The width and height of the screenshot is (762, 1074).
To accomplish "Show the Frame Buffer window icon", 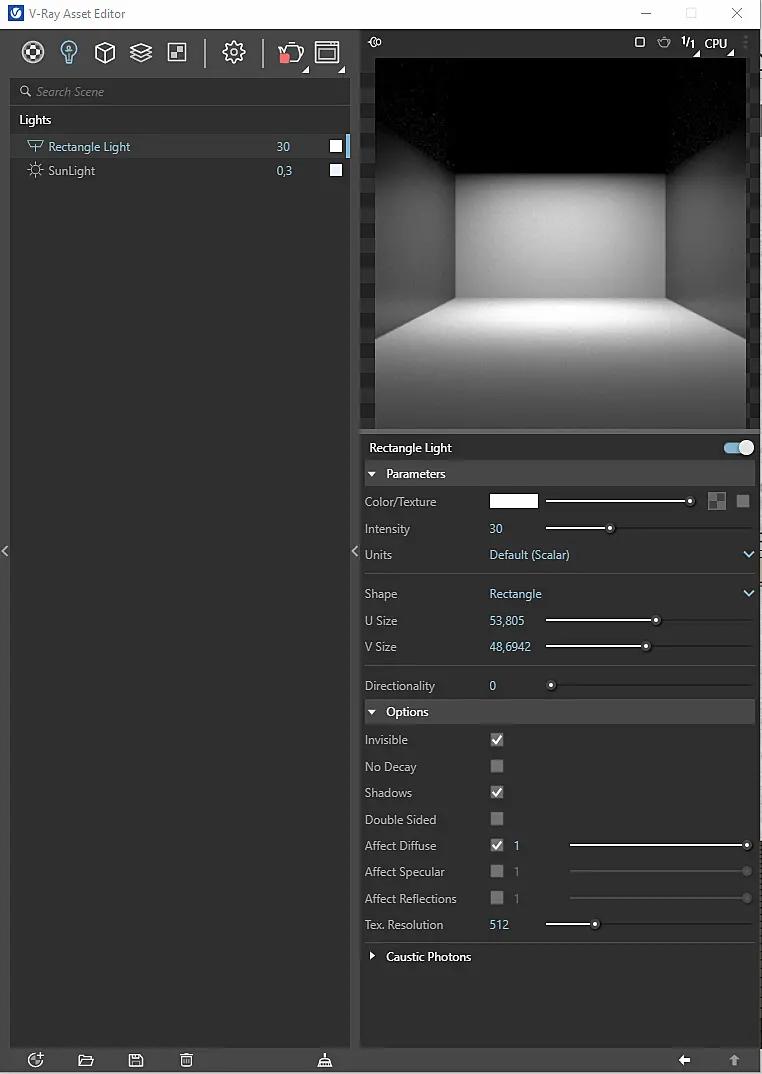I will tap(328, 52).
